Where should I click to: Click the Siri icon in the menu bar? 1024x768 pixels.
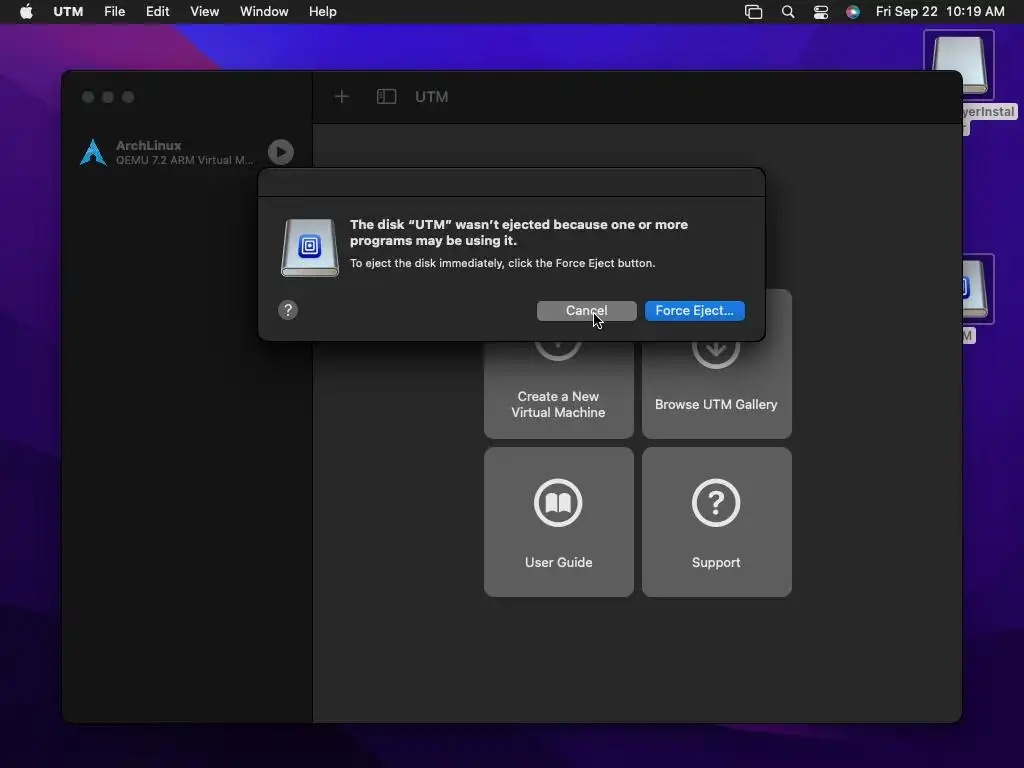[853, 12]
